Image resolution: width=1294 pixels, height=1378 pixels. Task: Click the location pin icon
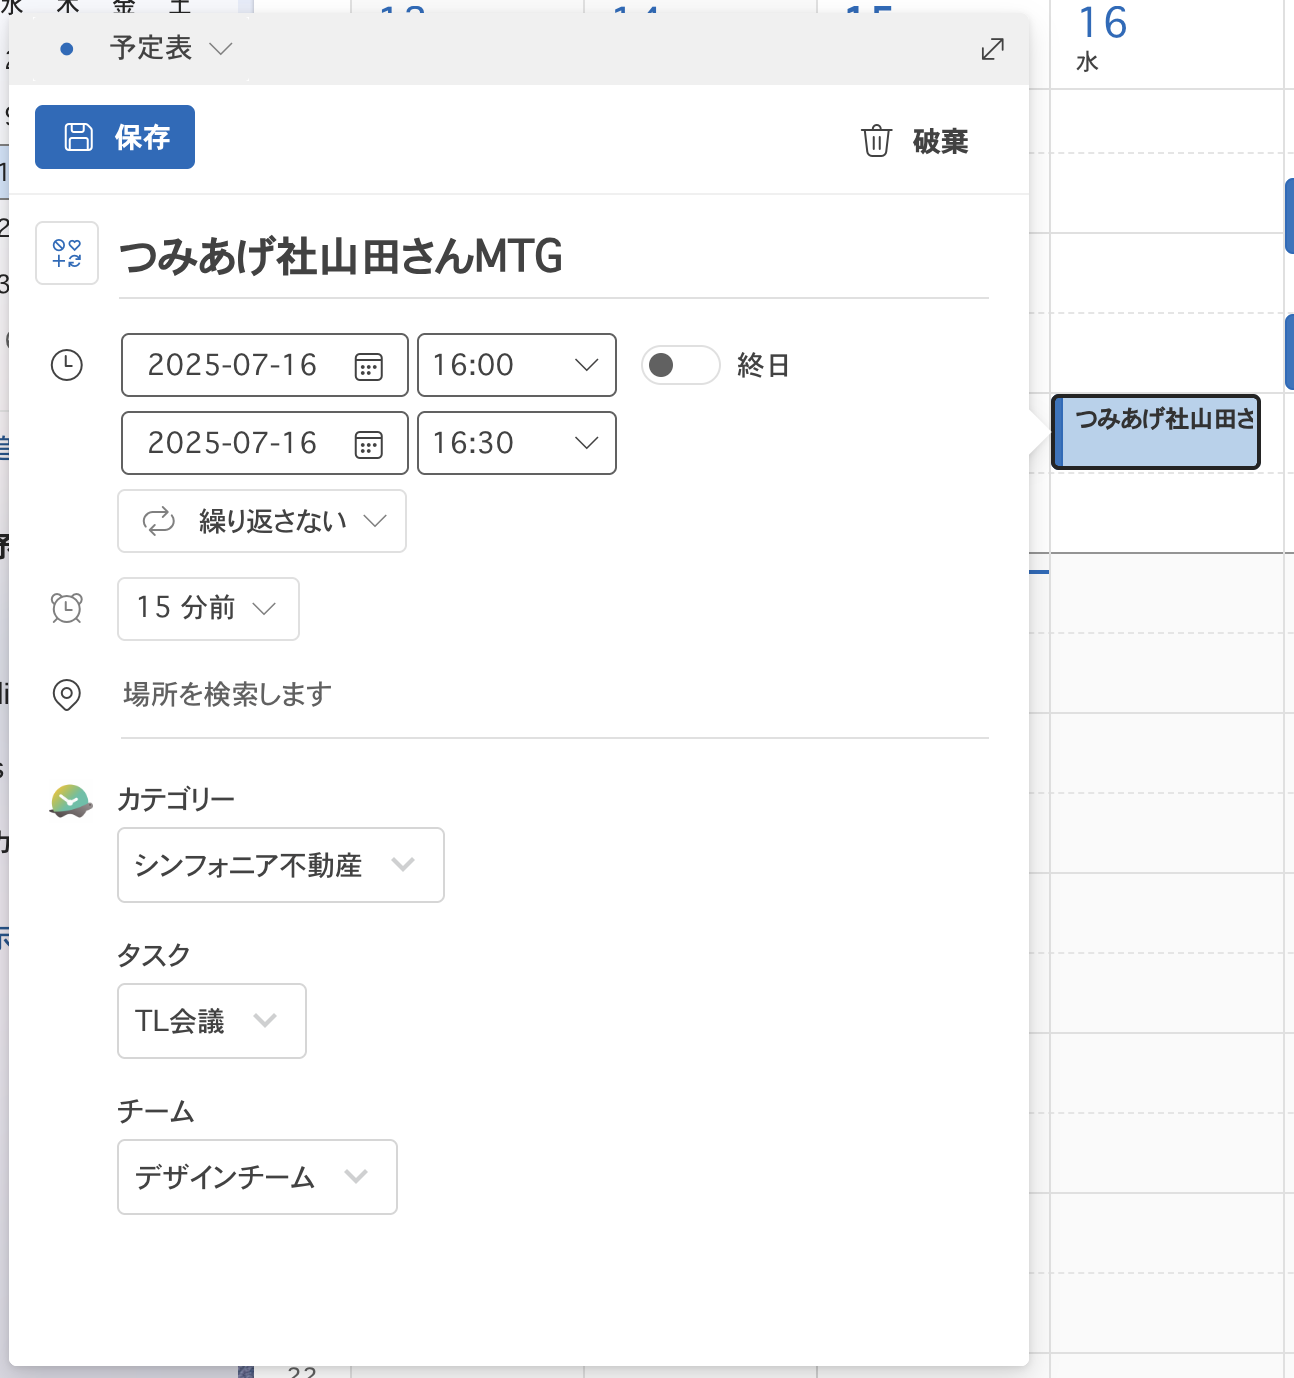[66, 695]
